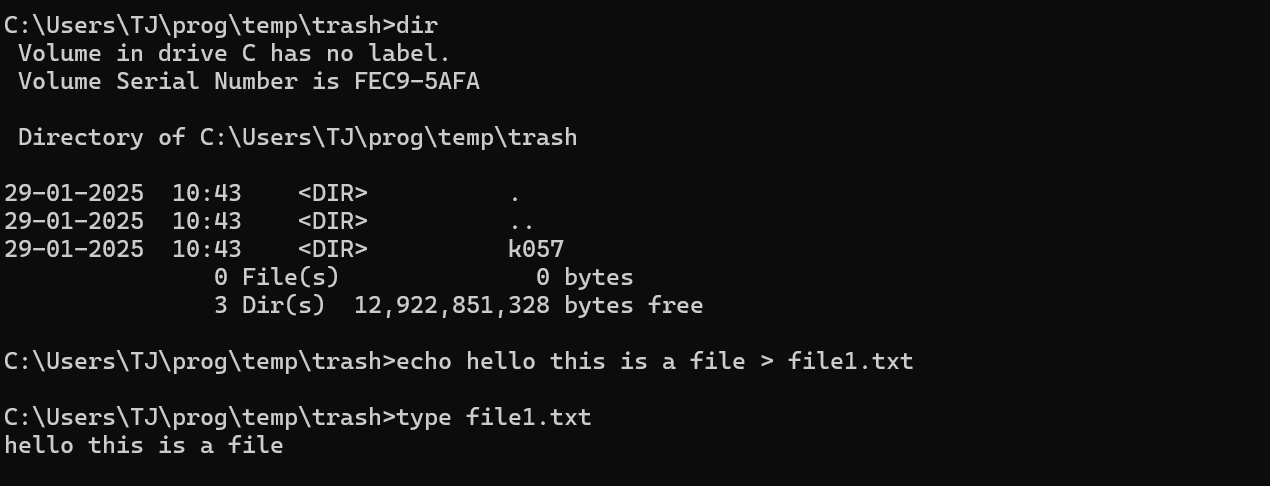Viewport: 1270px width, 486px height.
Task: Click the '0 File(s)' summary text
Action: point(277,277)
